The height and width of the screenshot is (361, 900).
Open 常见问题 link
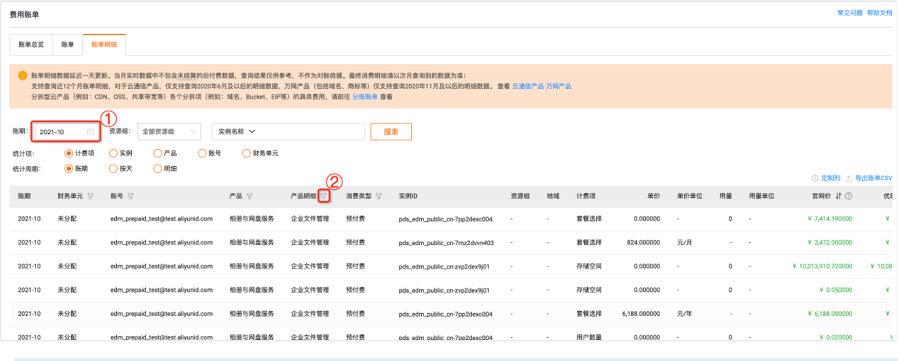tap(849, 13)
